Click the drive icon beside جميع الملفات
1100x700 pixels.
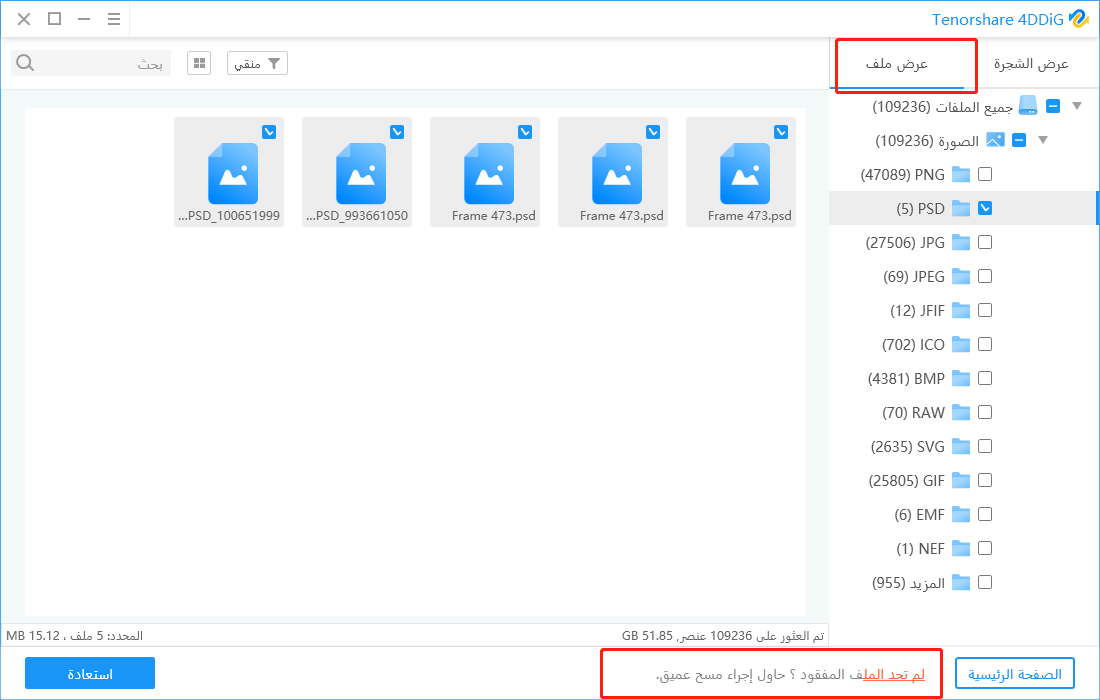point(1028,106)
